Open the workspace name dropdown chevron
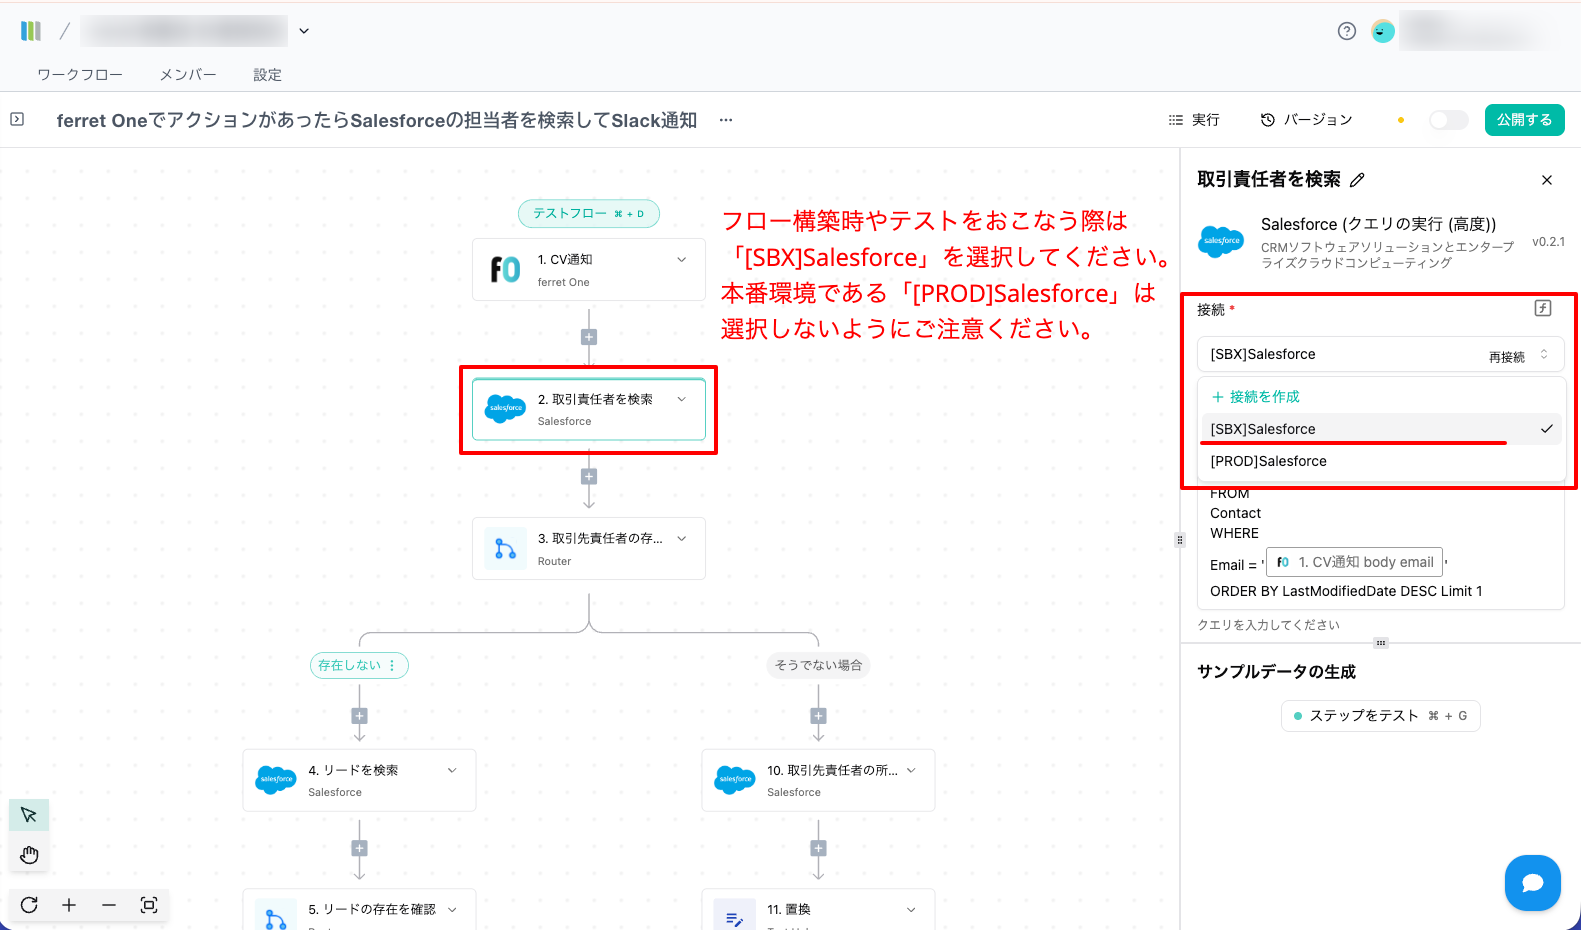 pos(304,31)
